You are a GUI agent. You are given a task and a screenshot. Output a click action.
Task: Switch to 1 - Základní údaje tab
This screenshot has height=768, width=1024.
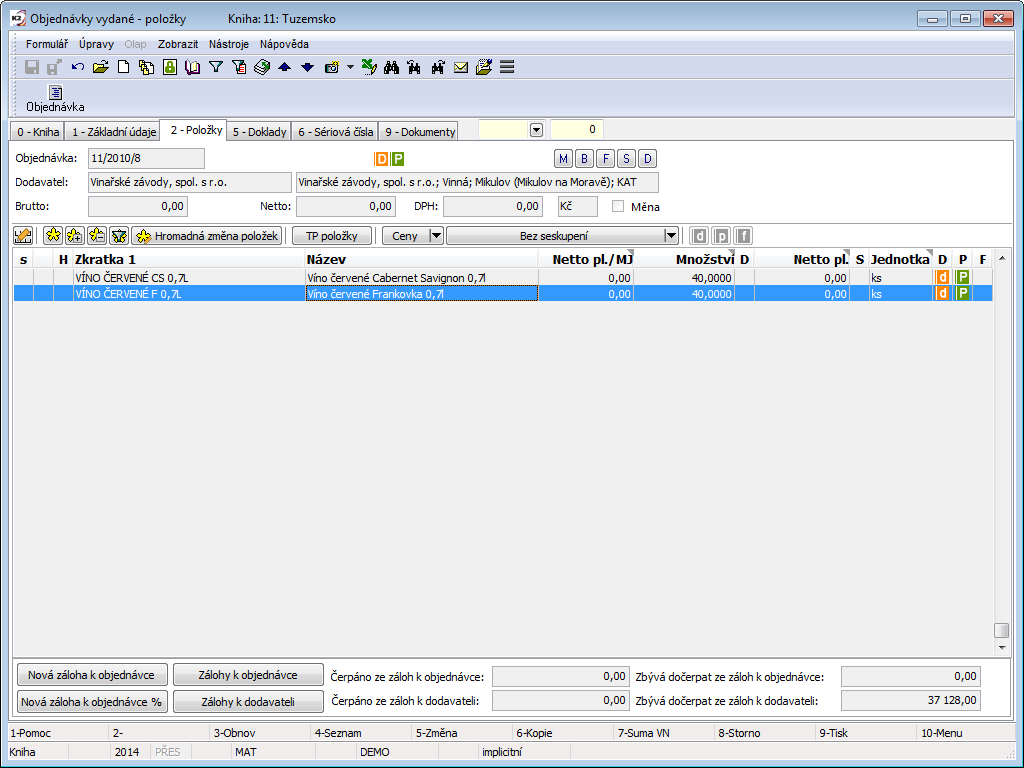[x=114, y=132]
